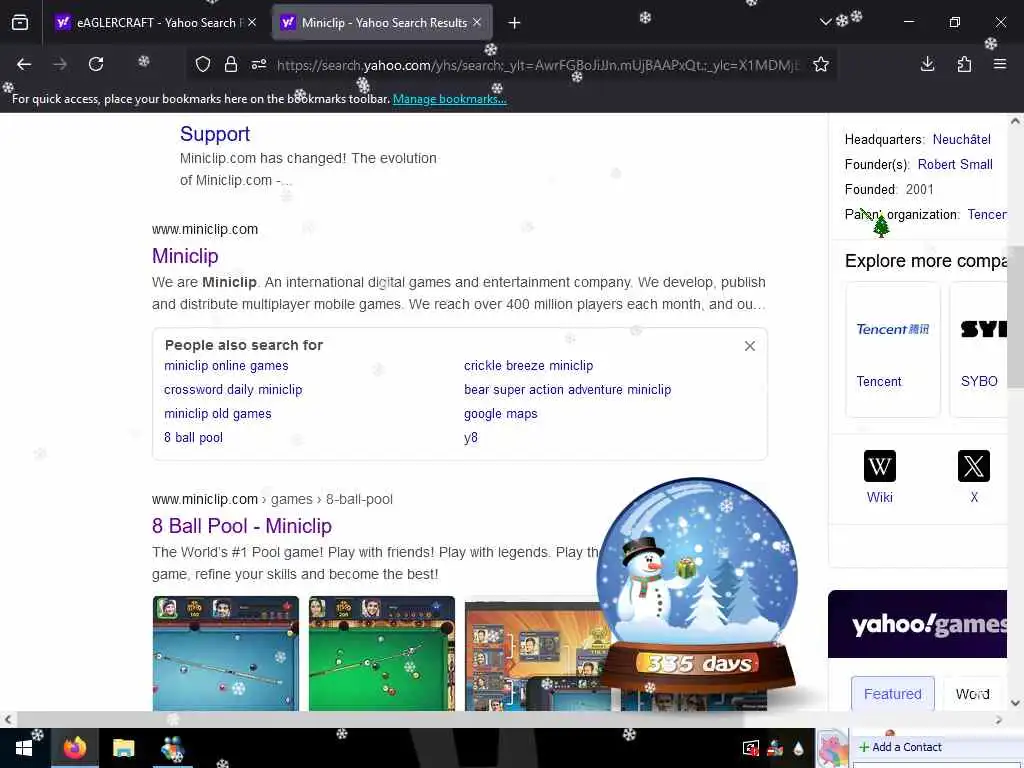This screenshot has width=1024, height=768.
Task: Go back to the previous page
Action: click(24, 64)
